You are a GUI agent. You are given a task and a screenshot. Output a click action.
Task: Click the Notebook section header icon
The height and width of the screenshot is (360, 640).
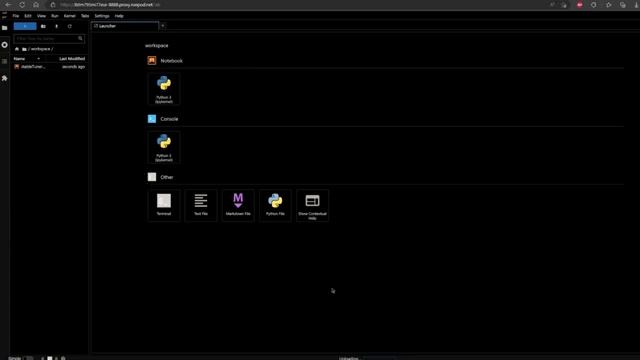click(152, 60)
